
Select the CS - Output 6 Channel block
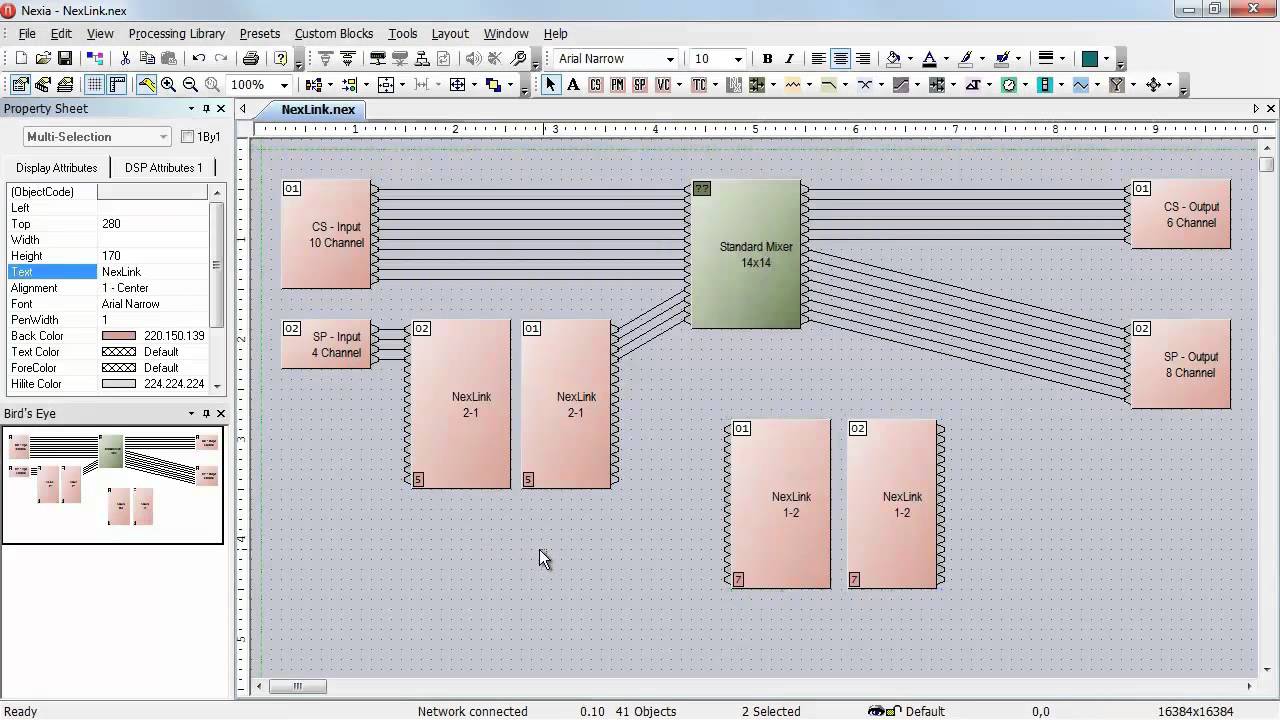tap(1180, 214)
